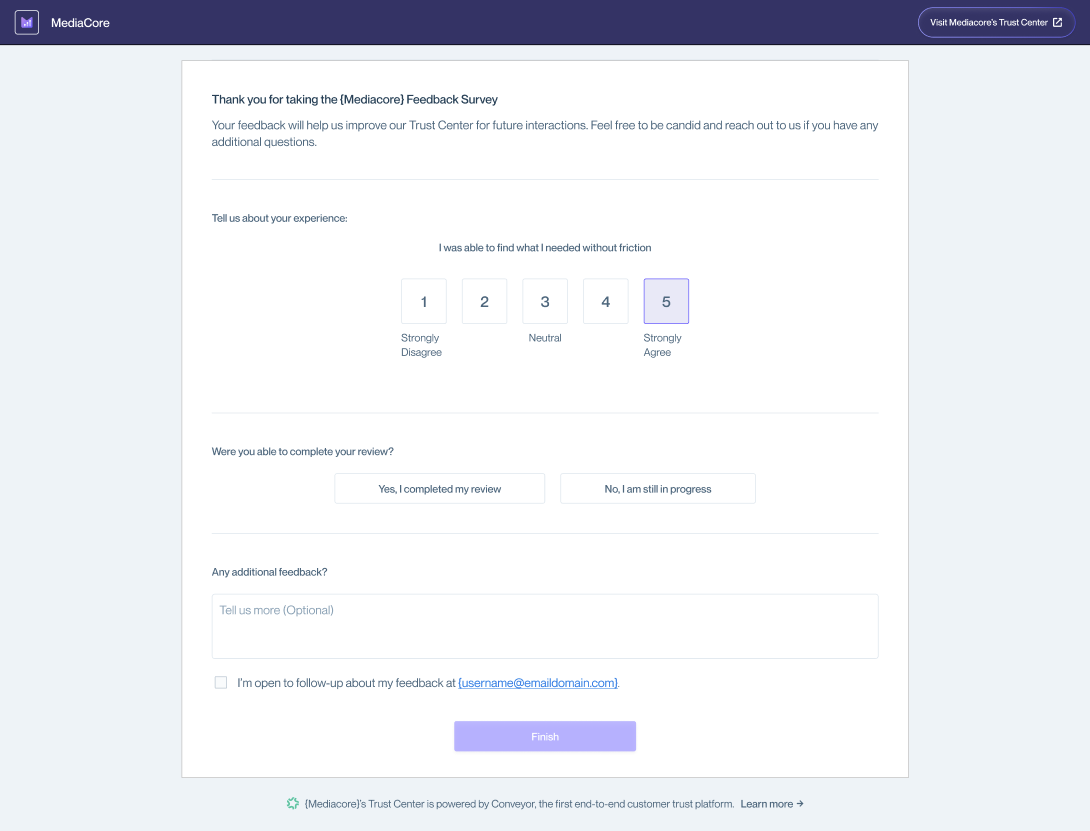Pick rating 4 on the agreement scale
Screen dimensions: 1090x831
pos(605,300)
